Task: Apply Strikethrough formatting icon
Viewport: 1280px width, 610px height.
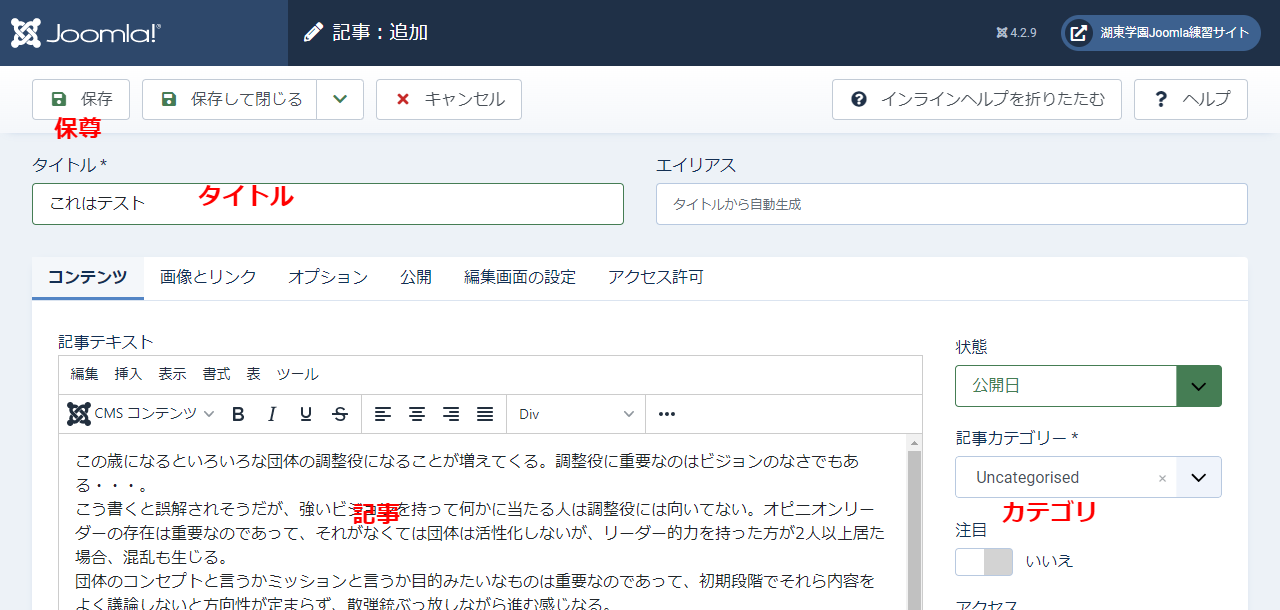Action: [x=340, y=414]
